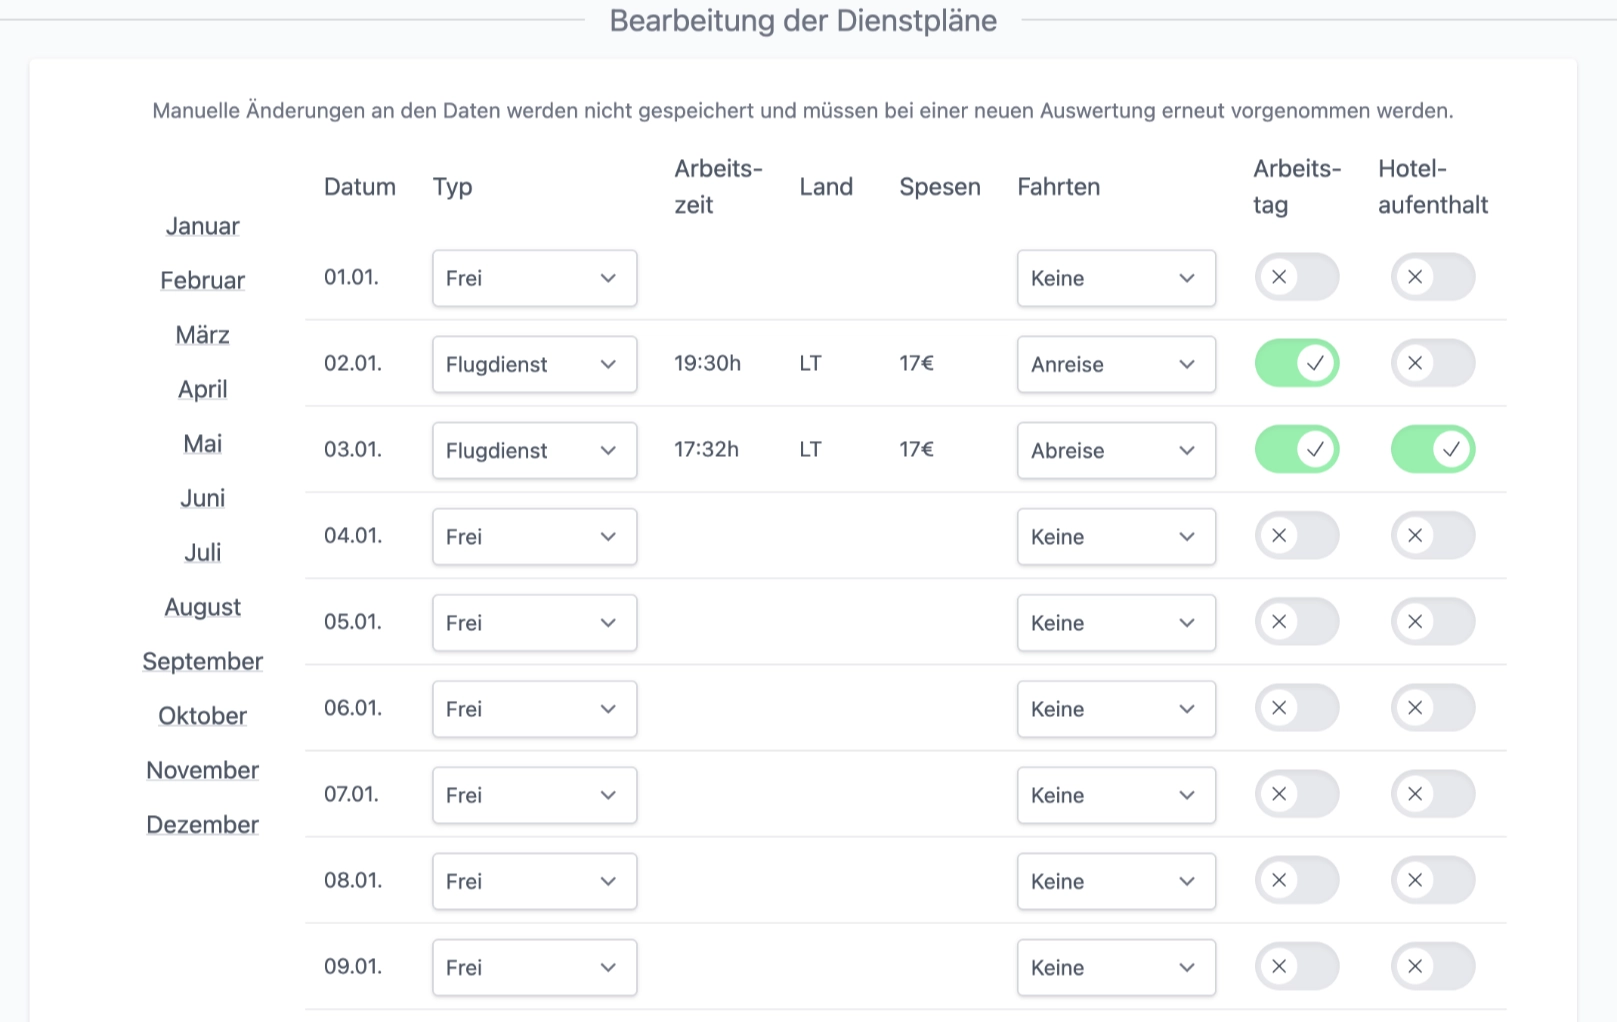
Task: Open the Flugdienst dropdown for 02.01.
Action: pyautogui.click(x=534, y=364)
